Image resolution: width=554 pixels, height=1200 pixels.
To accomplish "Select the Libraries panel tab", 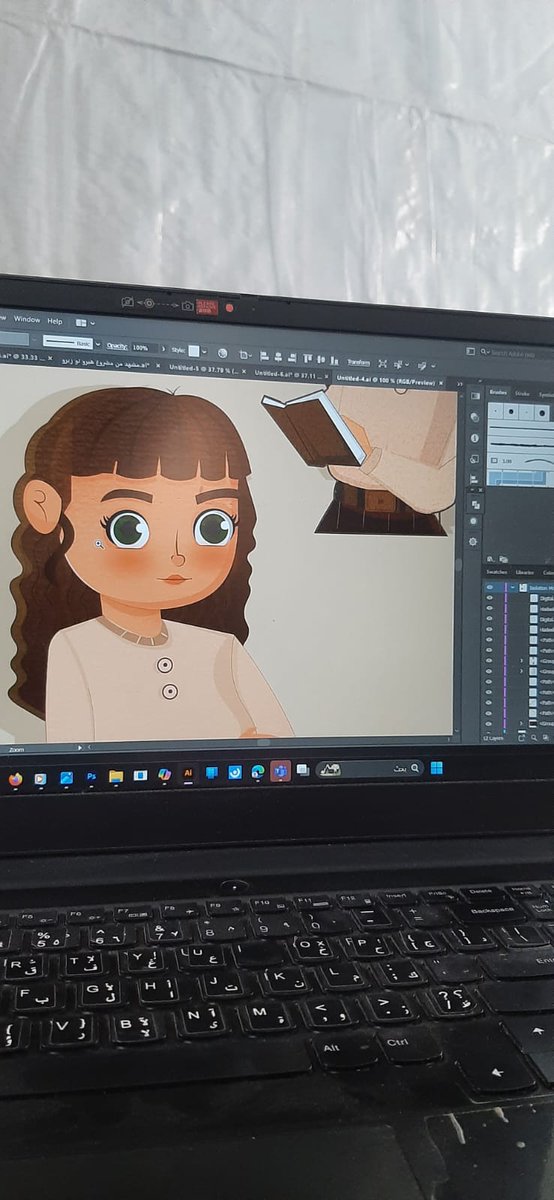I will (524, 572).
